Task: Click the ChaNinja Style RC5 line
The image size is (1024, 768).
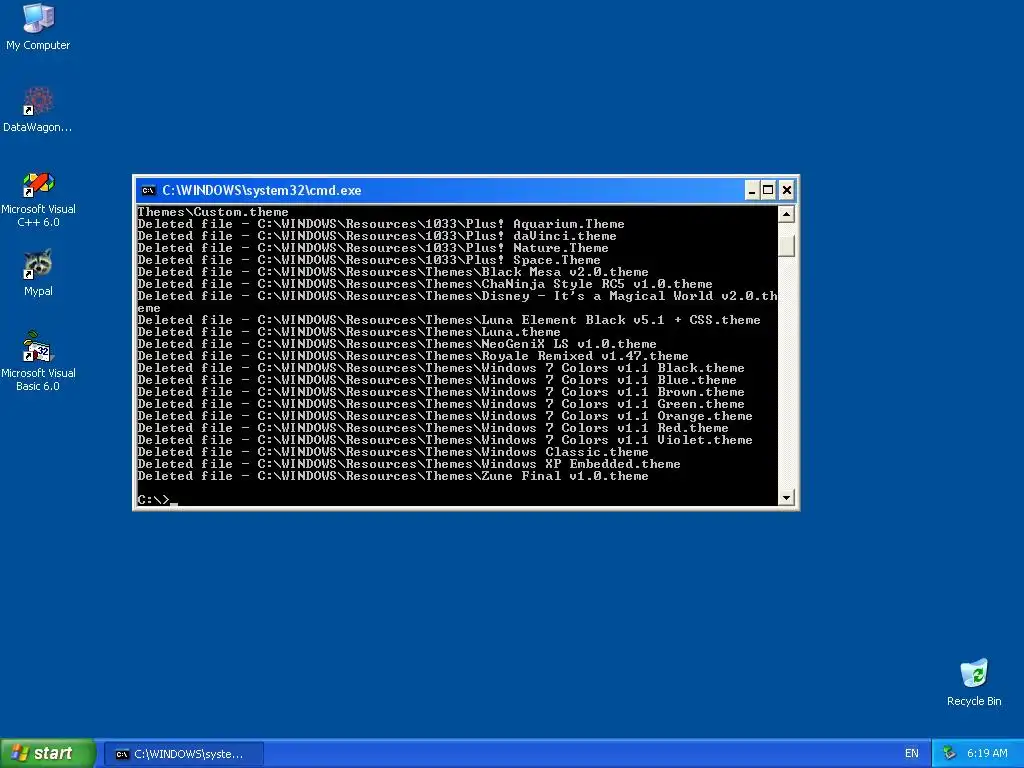Action: (x=424, y=284)
